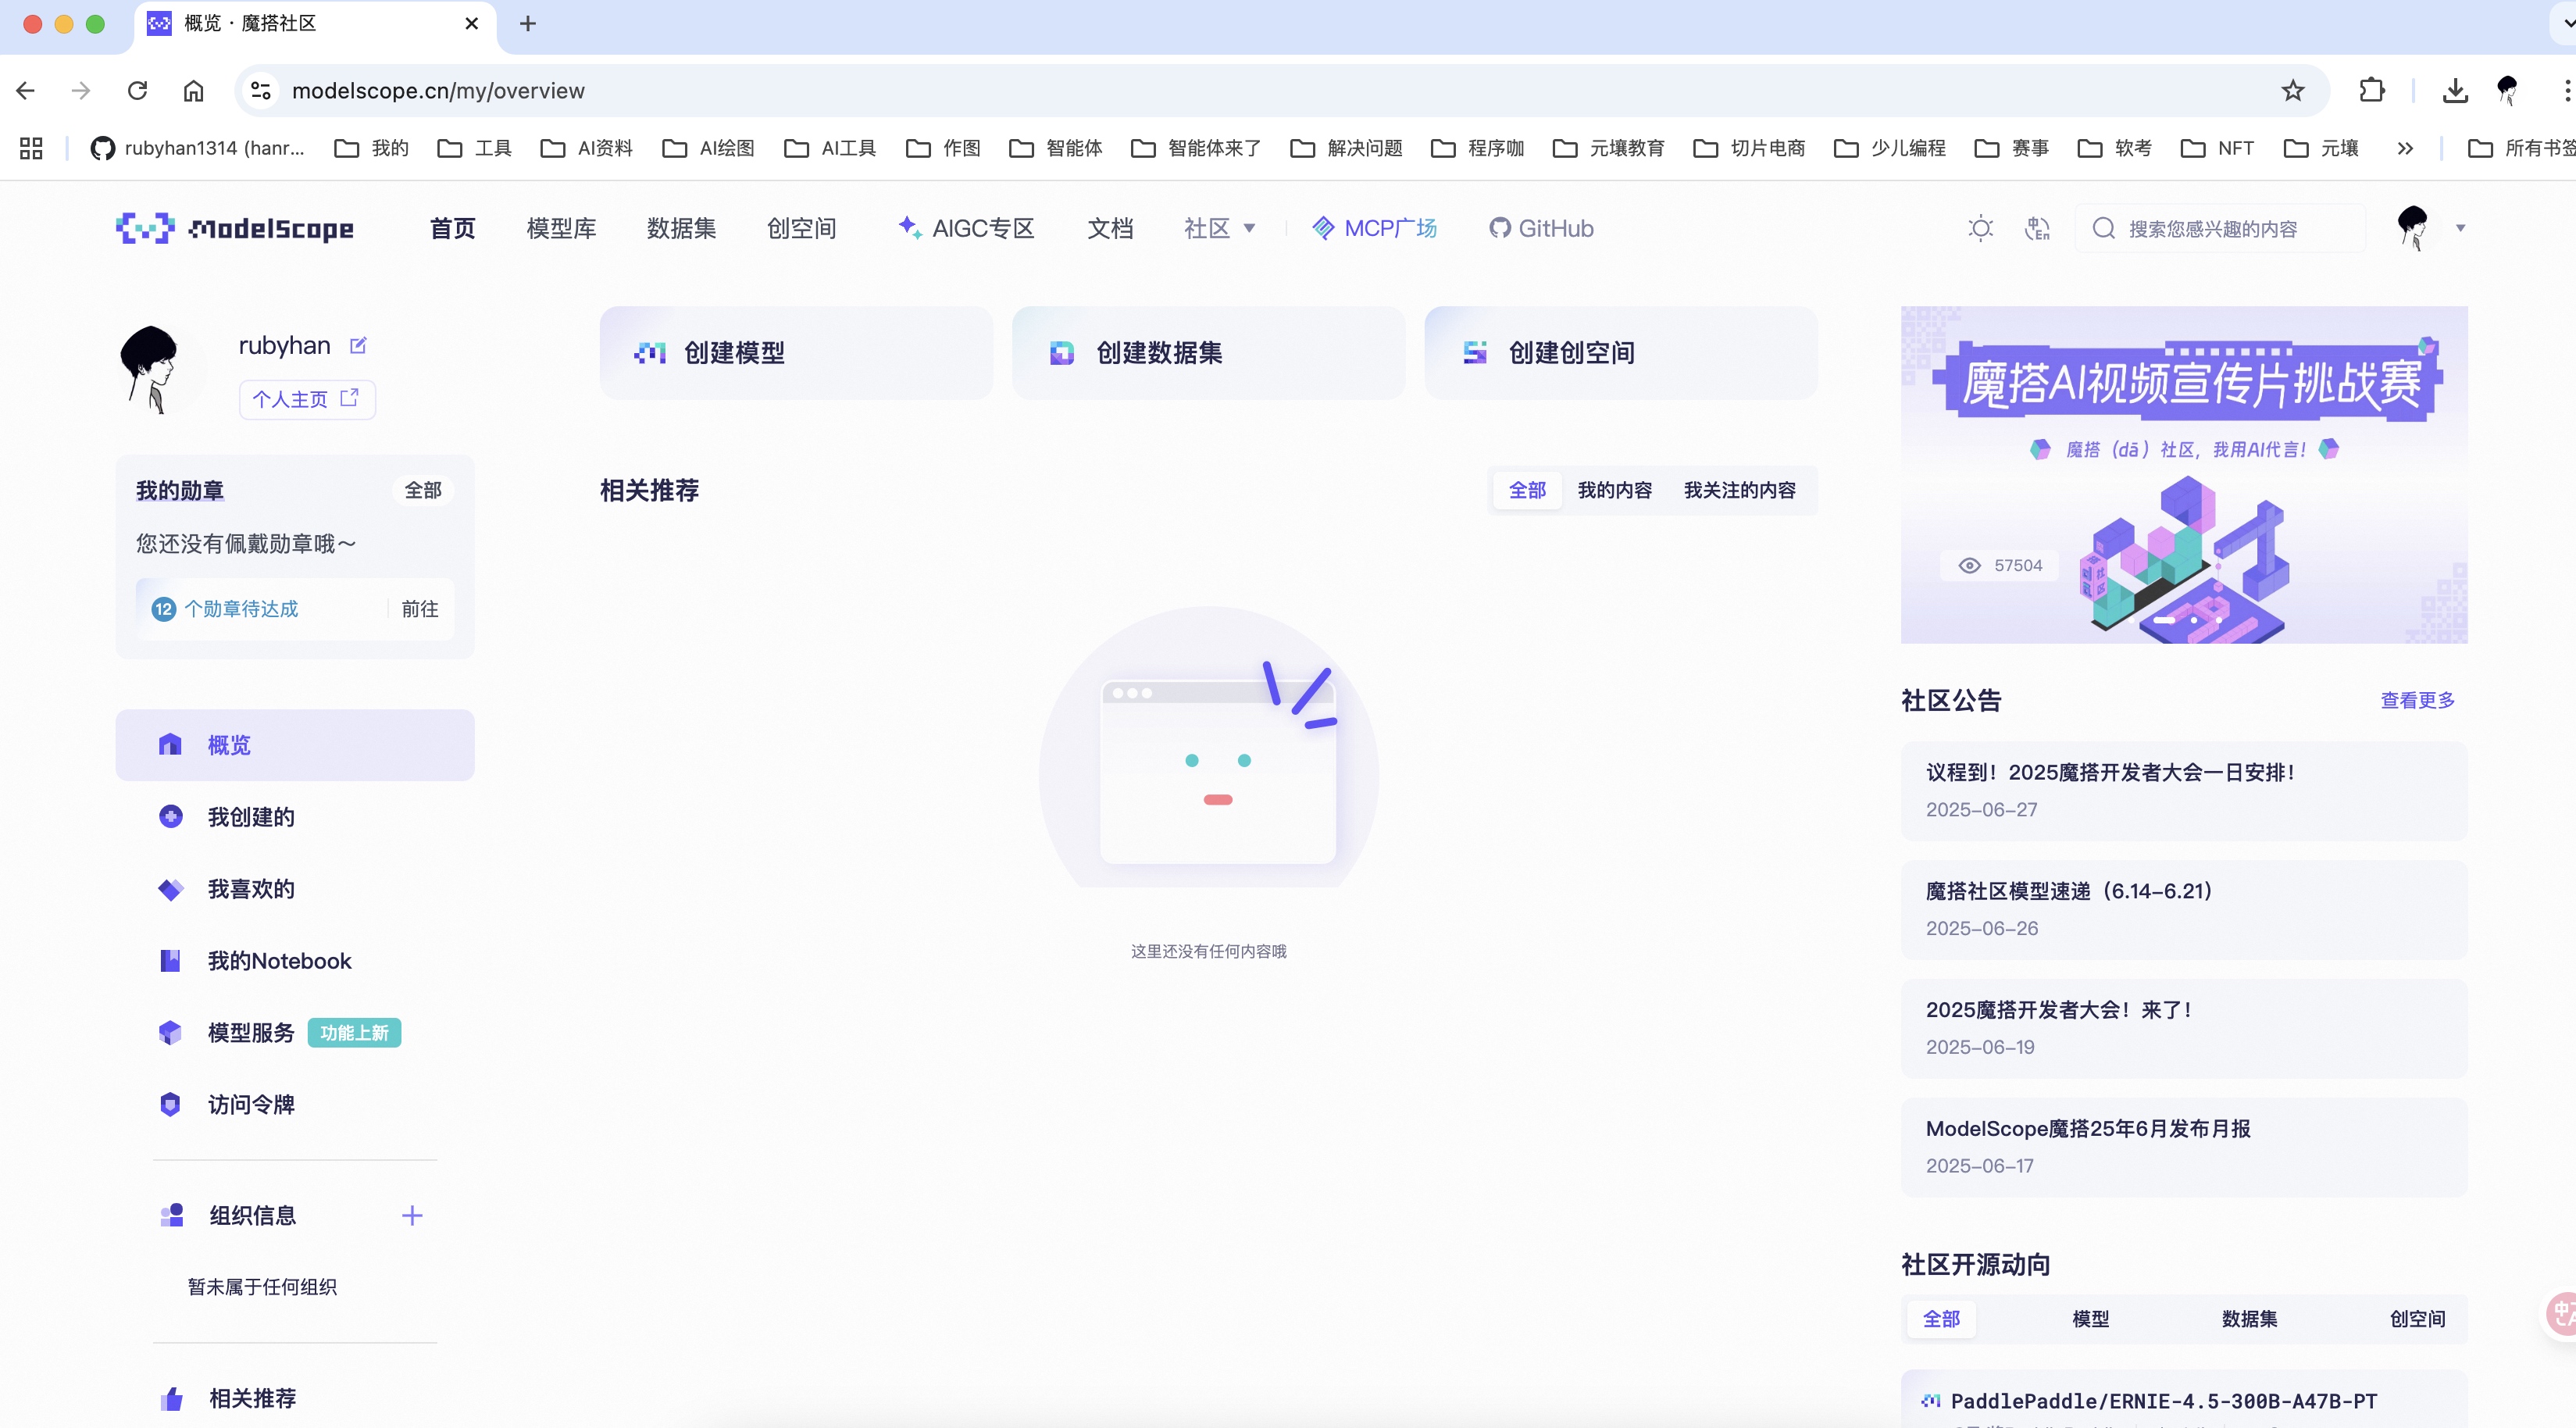Screen dimensions: 2576x1428
Task: Click the 12 个勋章待达成 link
Action: click(225, 609)
